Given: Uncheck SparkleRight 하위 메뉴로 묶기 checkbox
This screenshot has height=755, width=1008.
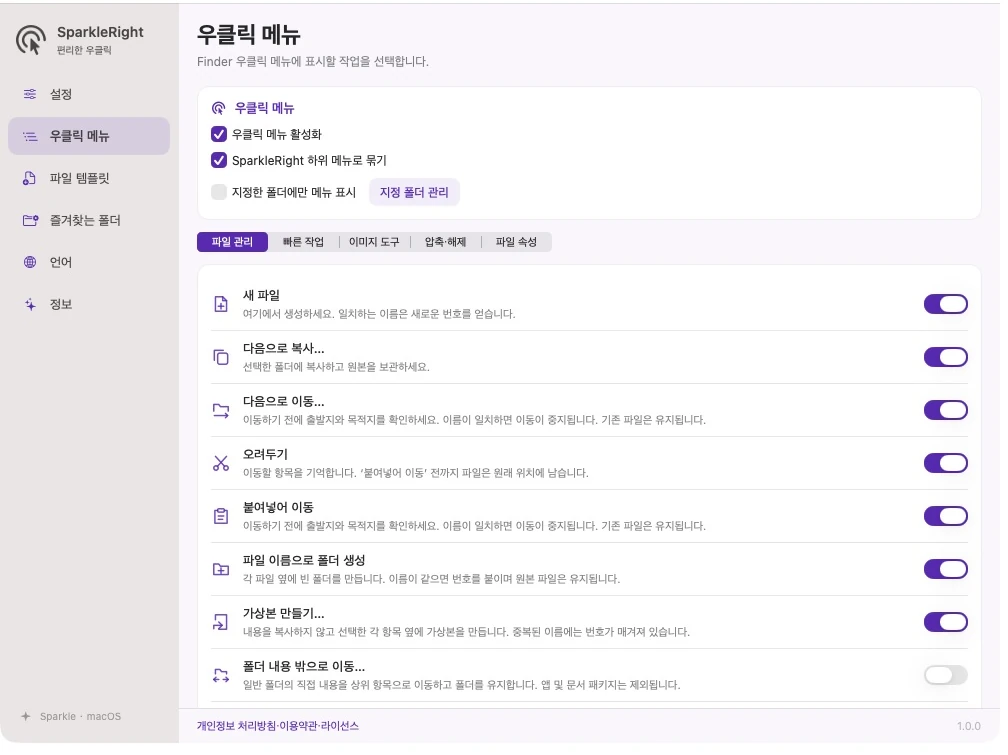Looking at the screenshot, I should pos(219,160).
